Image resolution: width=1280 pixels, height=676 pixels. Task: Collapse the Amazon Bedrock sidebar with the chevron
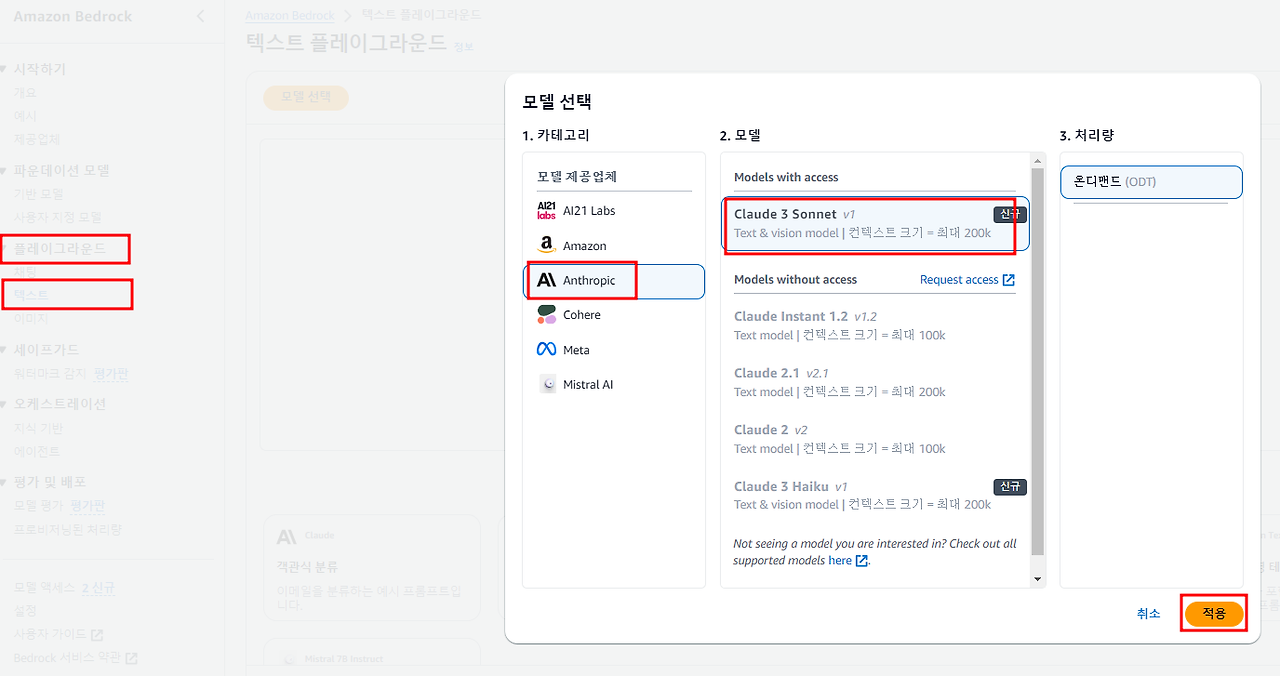200,16
